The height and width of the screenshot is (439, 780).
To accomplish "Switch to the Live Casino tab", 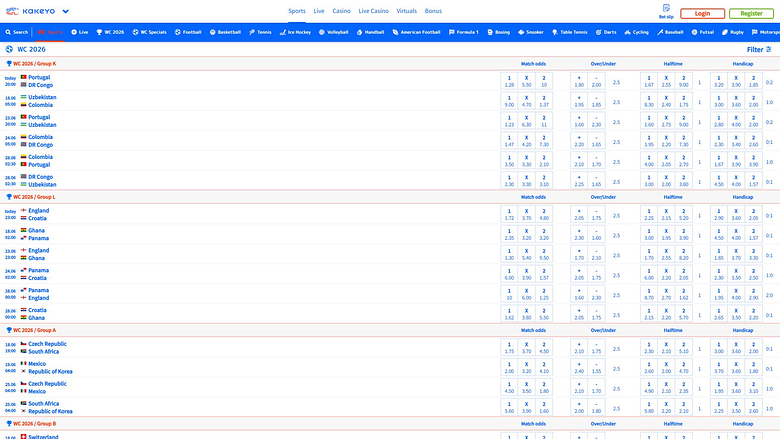I will click(x=373, y=11).
